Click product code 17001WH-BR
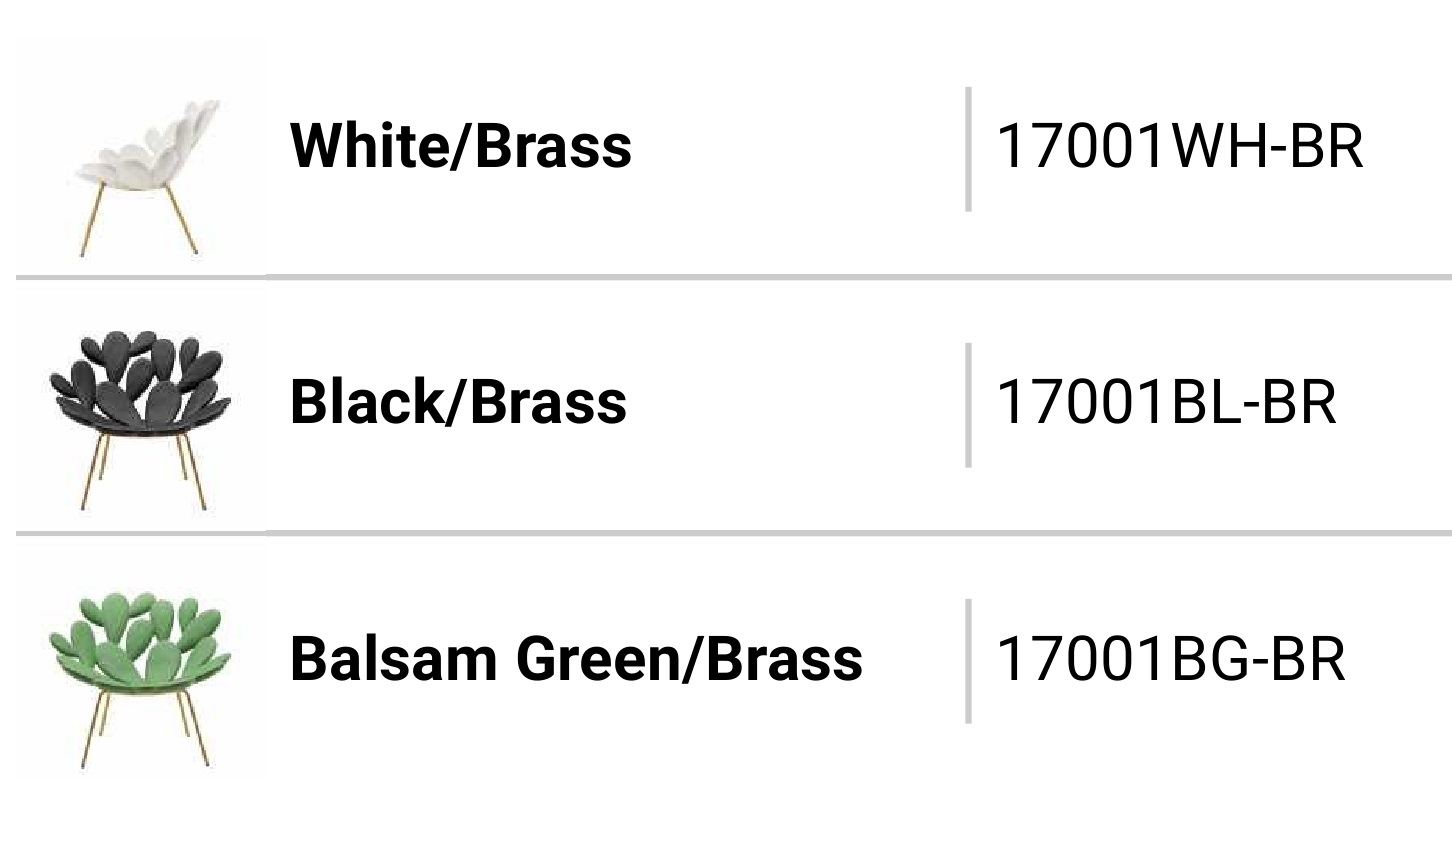Screen dimensions: 1452x853 click(x=1180, y=147)
